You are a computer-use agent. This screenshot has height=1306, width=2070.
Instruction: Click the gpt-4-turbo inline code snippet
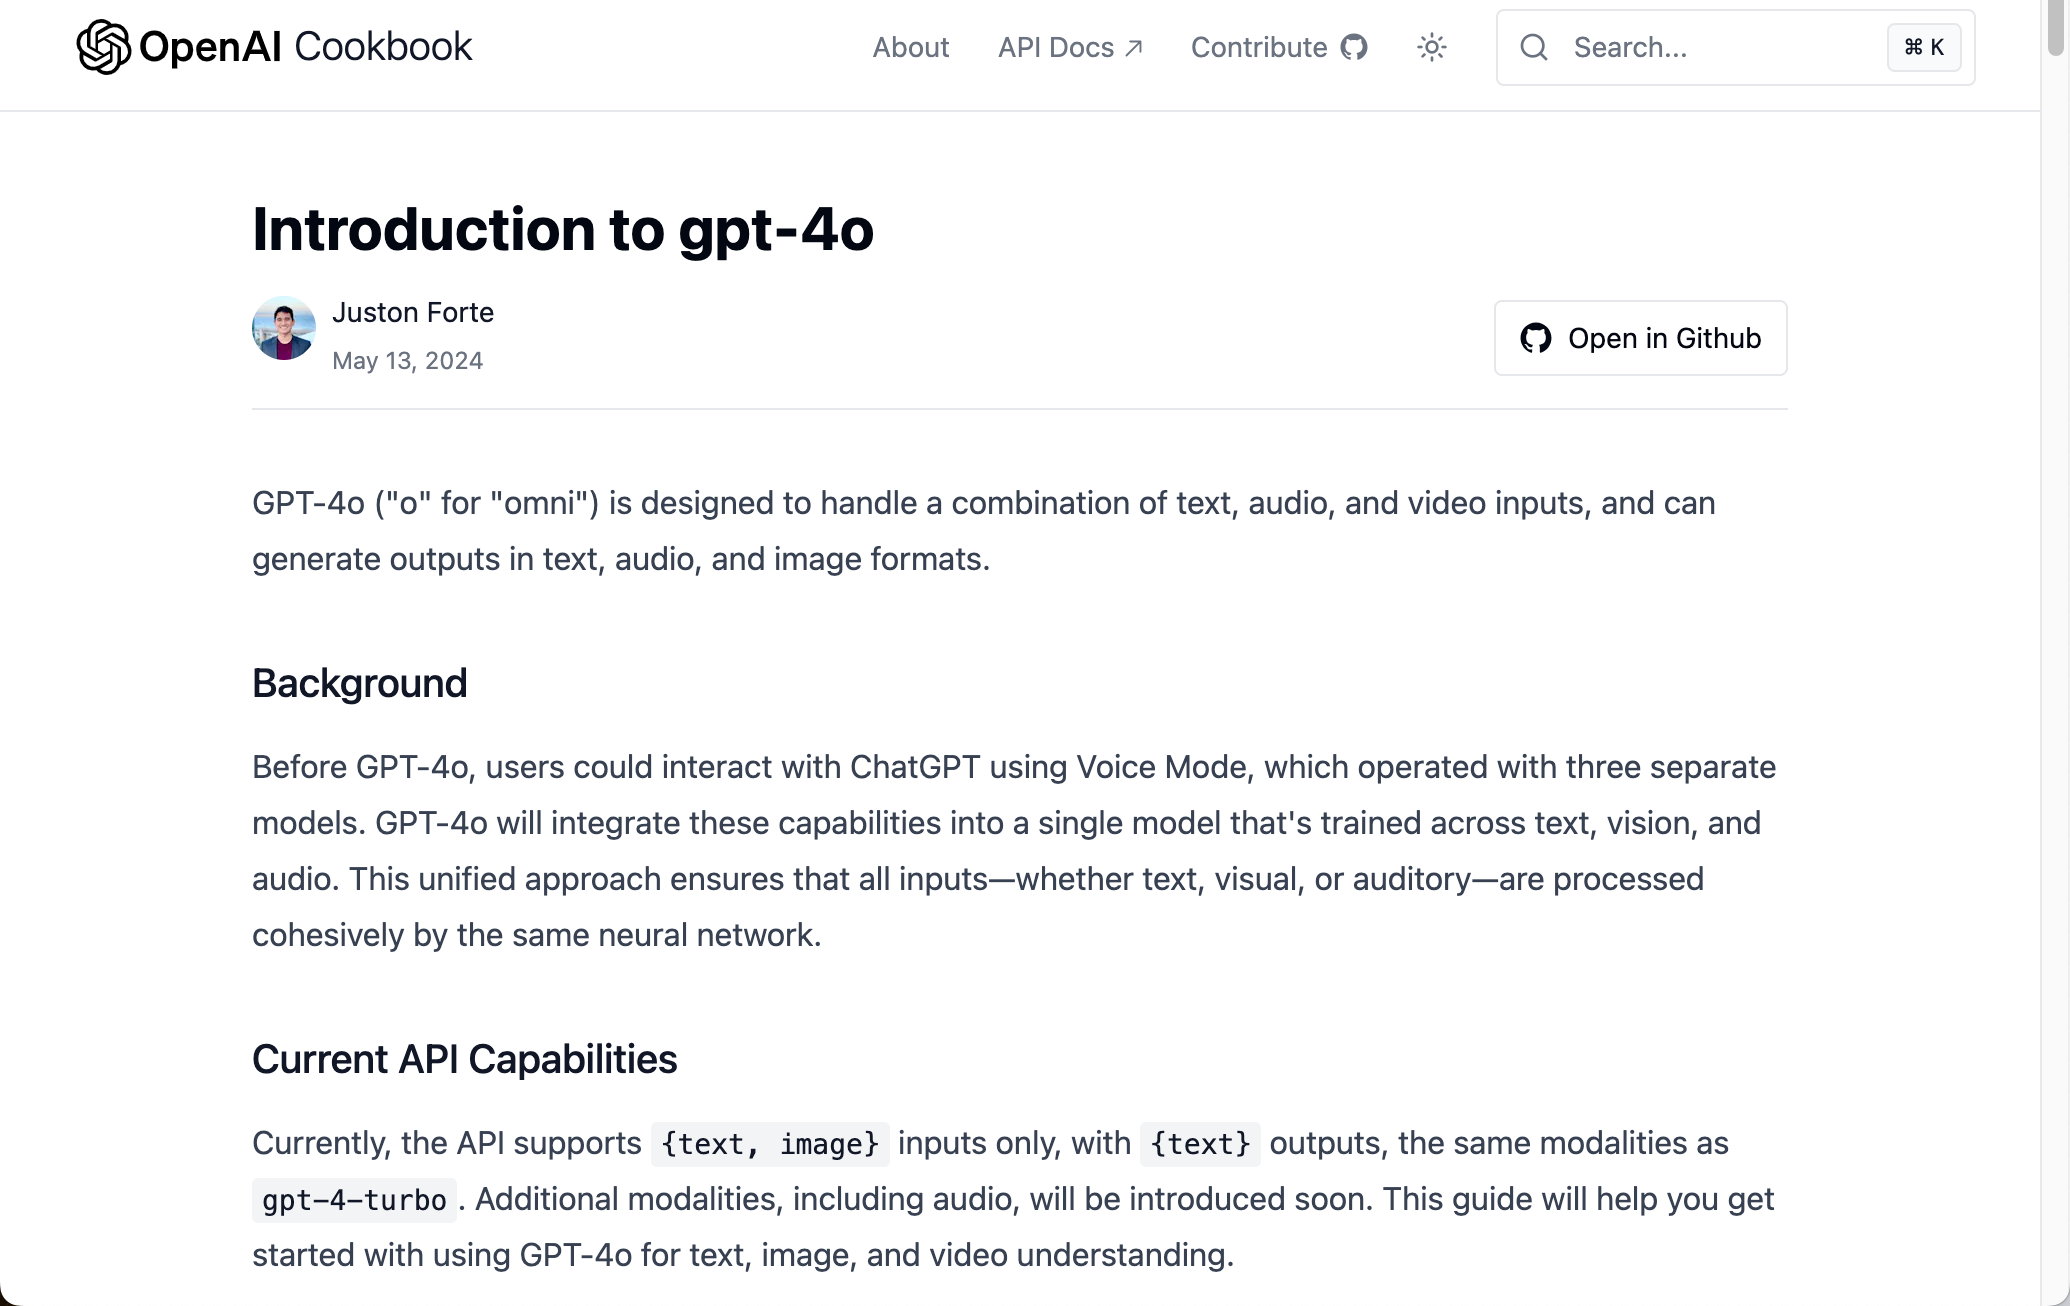coord(352,1200)
